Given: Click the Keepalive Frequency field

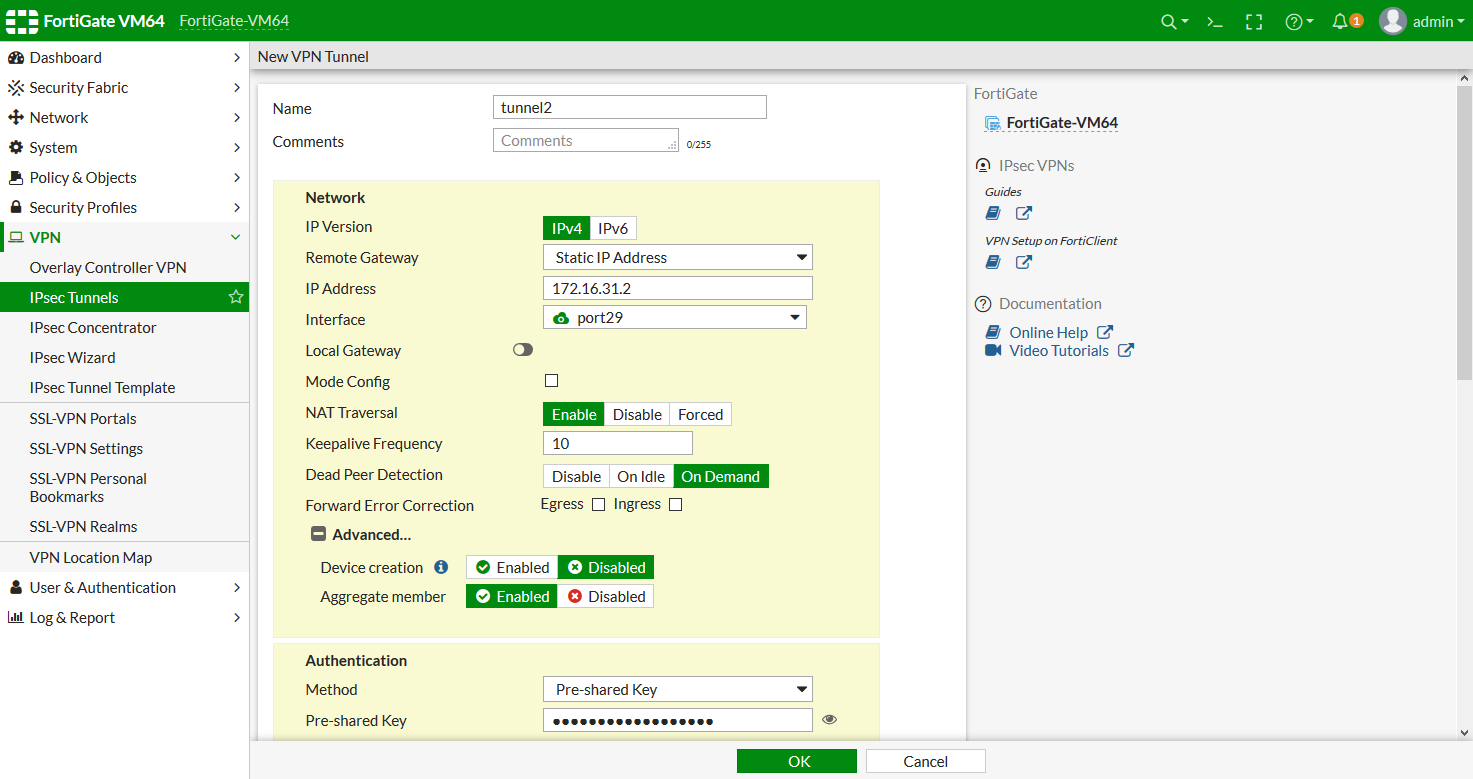Looking at the screenshot, I should (618, 443).
